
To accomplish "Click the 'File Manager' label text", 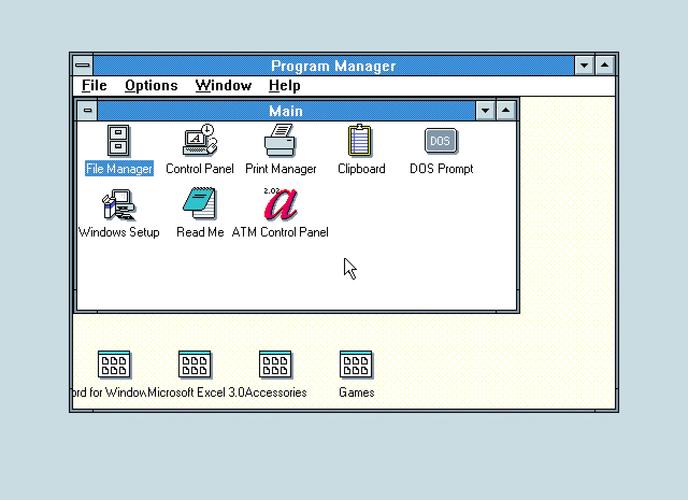I will click(119, 169).
